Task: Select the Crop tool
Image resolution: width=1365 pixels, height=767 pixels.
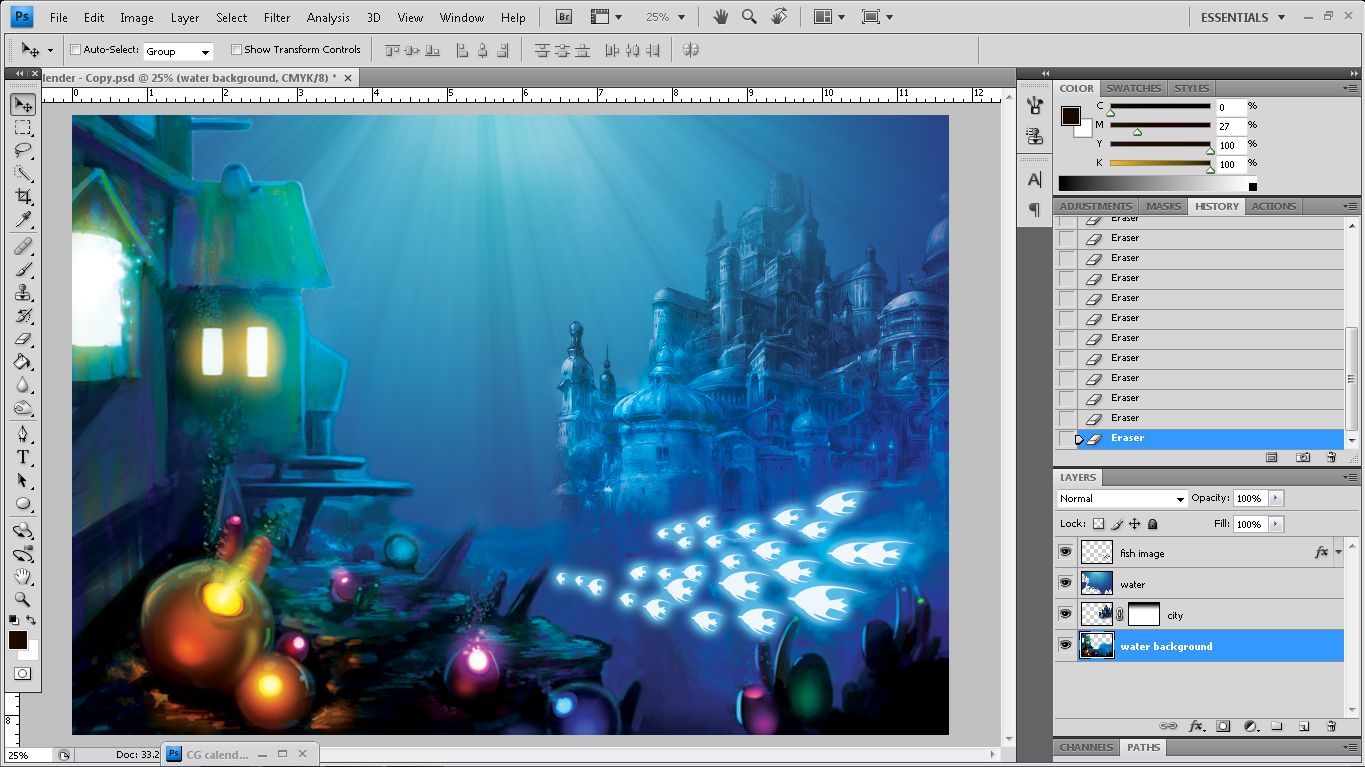Action: pos(23,197)
